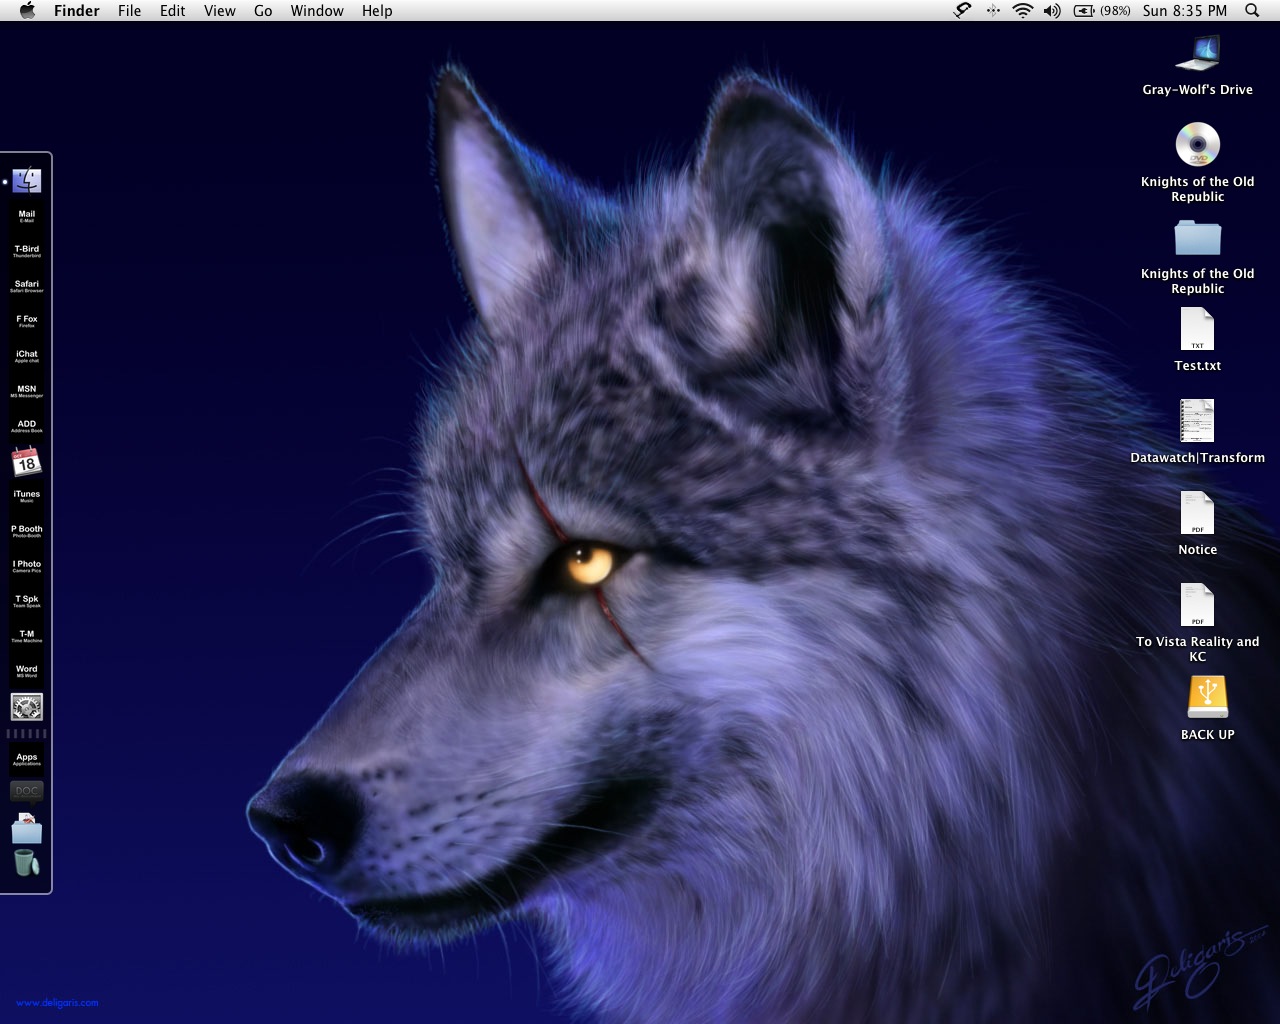Select the Knights of the Old Republic folder
The width and height of the screenshot is (1280, 1024).
coord(1197,238)
